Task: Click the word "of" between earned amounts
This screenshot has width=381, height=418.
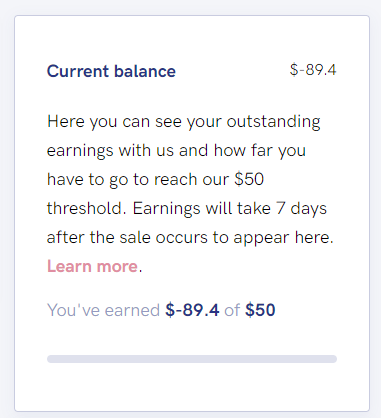Action: [x=232, y=310]
